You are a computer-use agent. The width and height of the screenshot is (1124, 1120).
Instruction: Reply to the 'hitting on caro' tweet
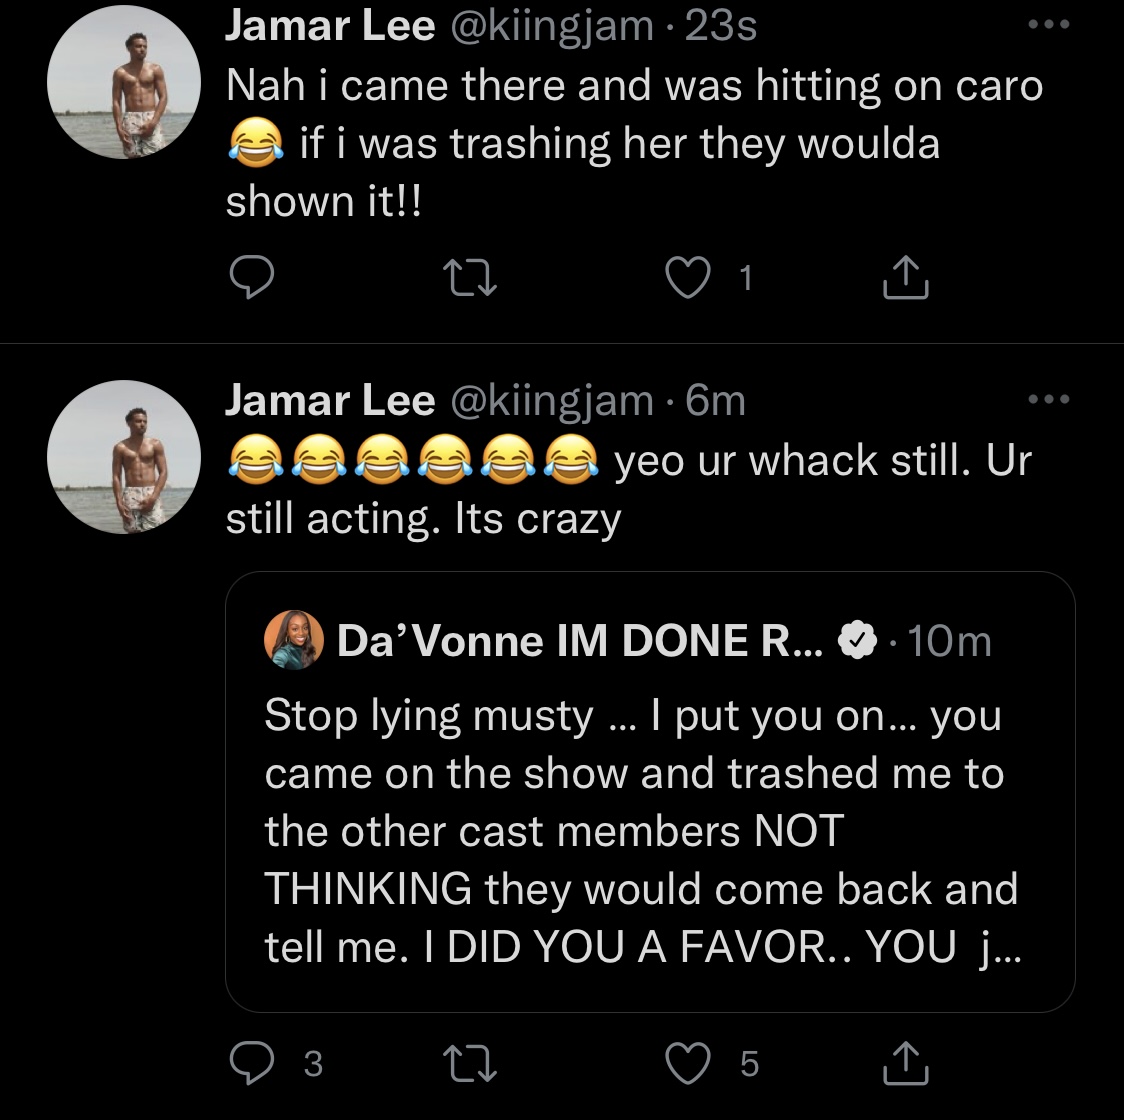[251, 277]
